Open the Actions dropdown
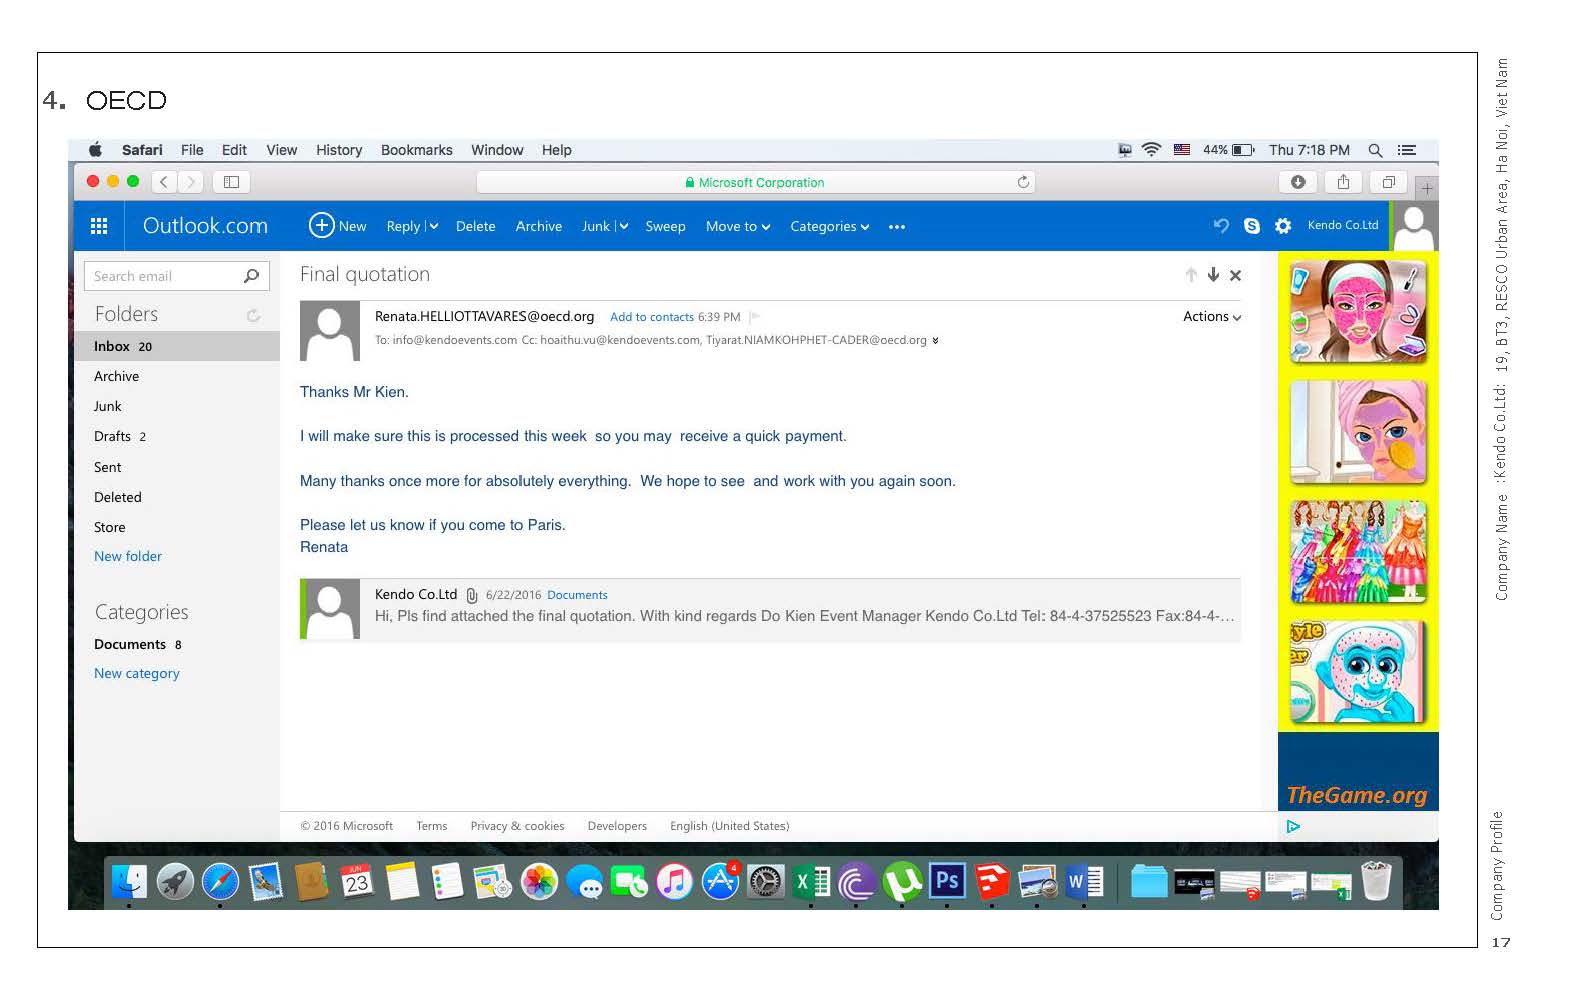The image size is (1579, 1000). pyautogui.click(x=1212, y=316)
